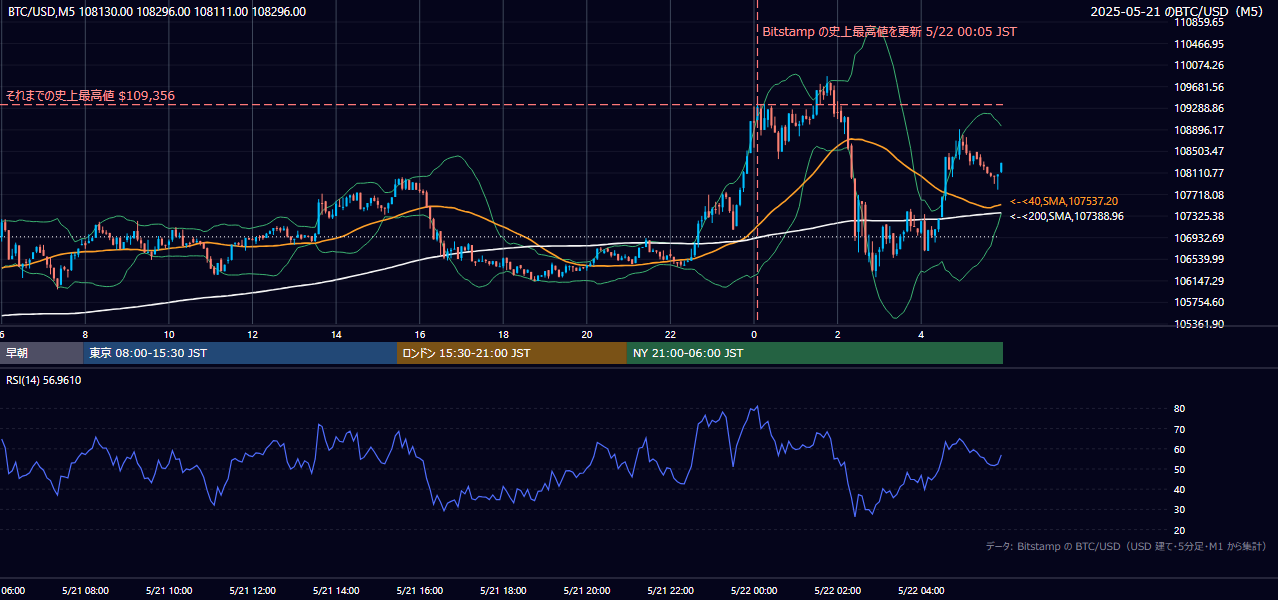Viewport: 1278px width, 600px height.
Task: Click RSI axis level 80
Action: [x=1179, y=409]
